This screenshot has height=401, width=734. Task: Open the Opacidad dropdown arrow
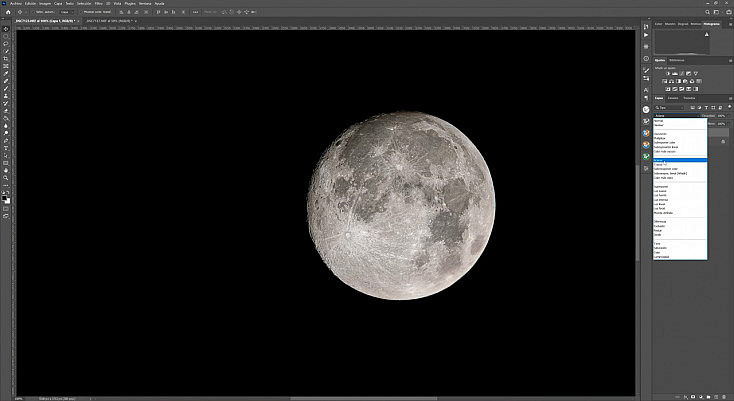(x=728, y=116)
